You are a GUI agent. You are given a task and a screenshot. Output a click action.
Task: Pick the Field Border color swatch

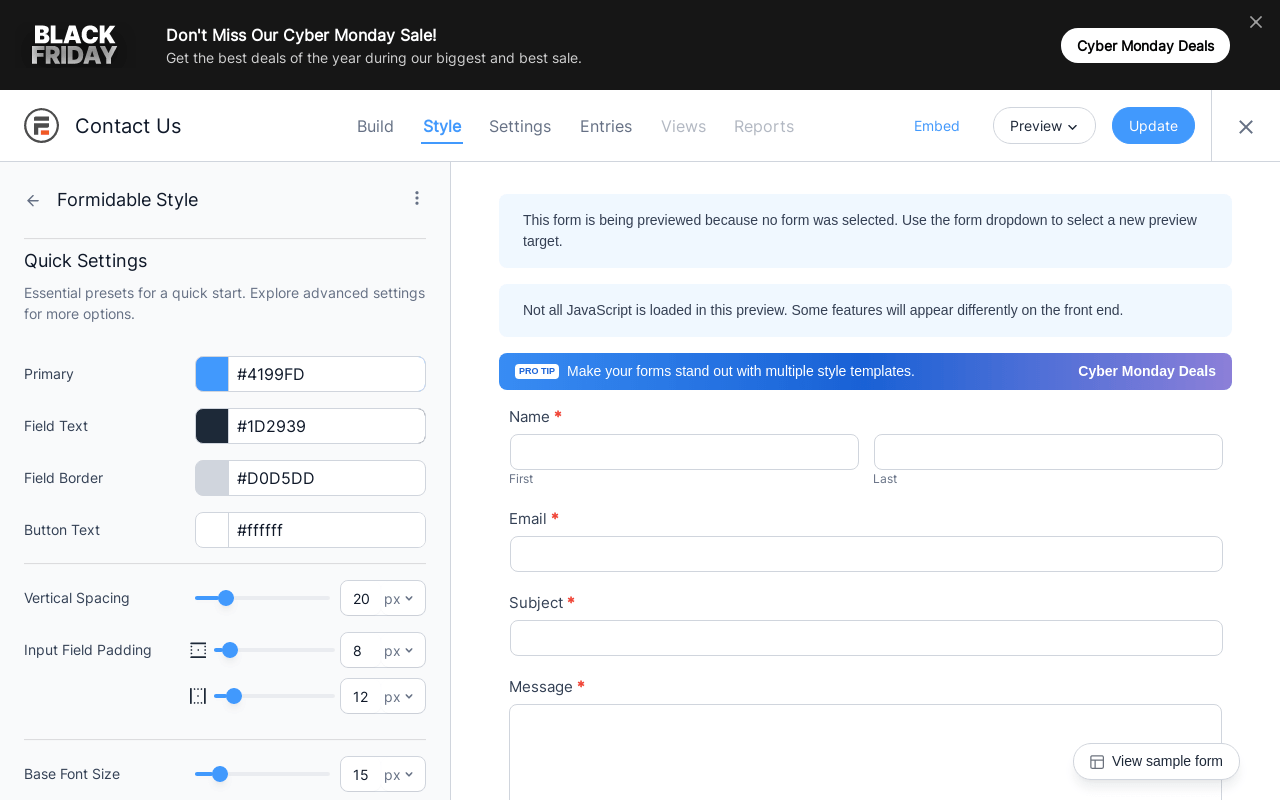tap(212, 478)
